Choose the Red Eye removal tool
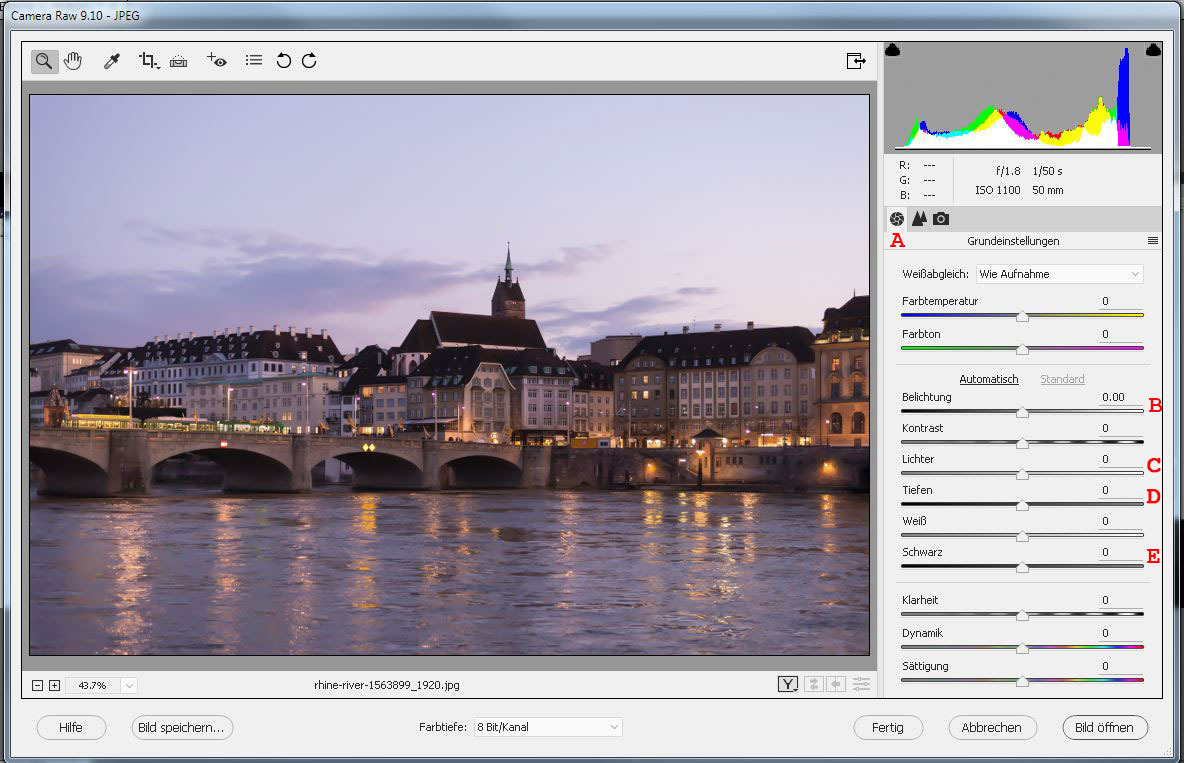The height and width of the screenshot is (763, 1184). pyautogui.click(x=217, y=61)
